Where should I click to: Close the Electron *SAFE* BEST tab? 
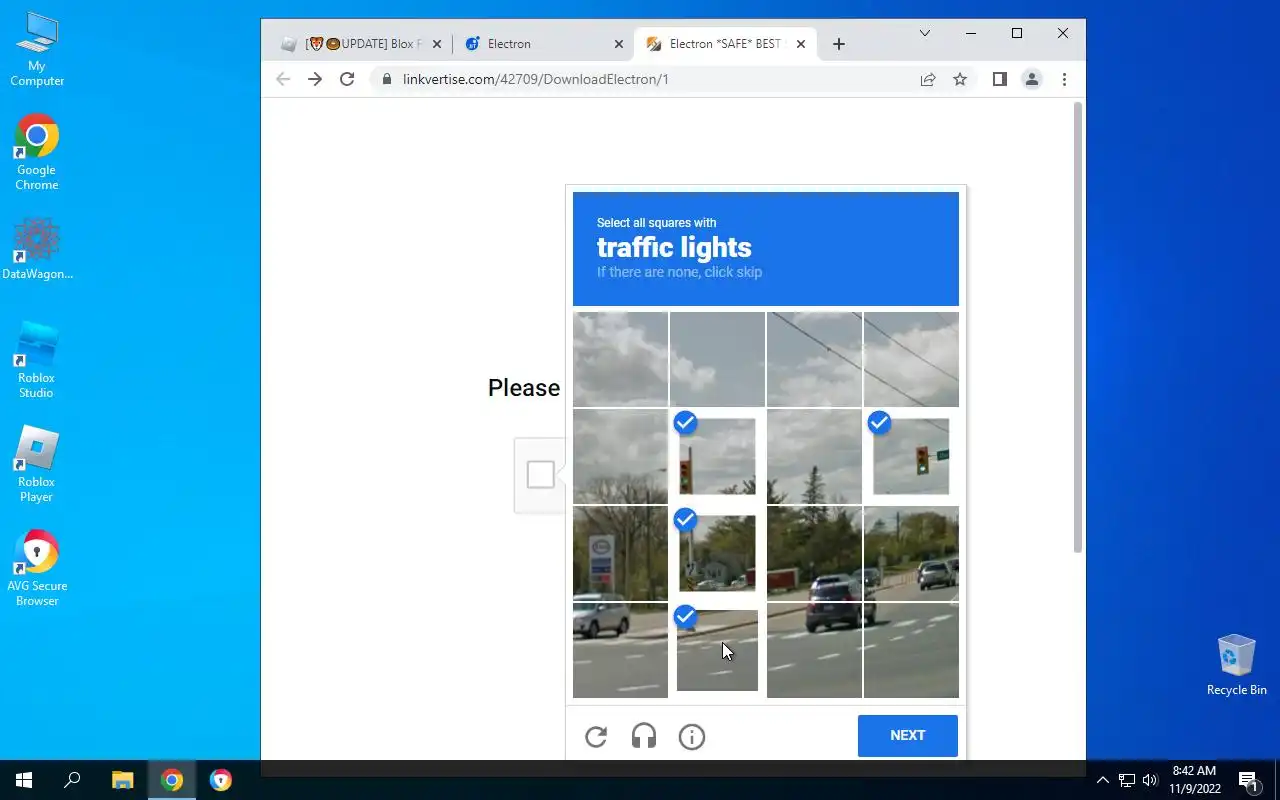(800, 44)
